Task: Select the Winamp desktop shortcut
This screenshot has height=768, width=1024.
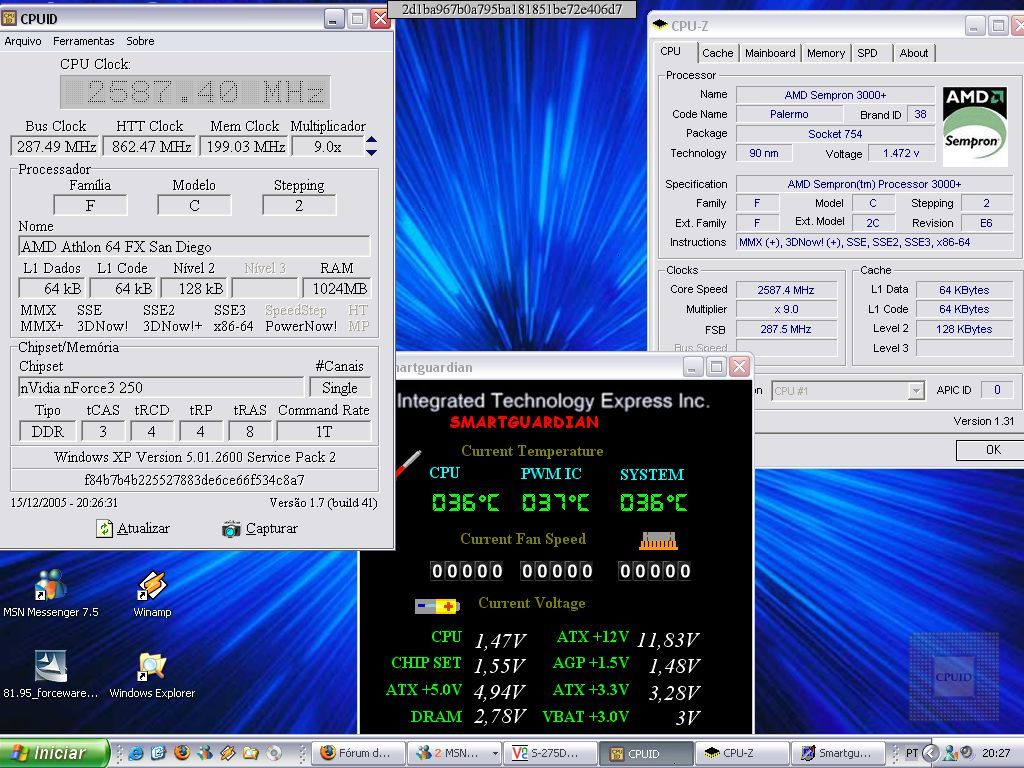Action: point(152,593)
